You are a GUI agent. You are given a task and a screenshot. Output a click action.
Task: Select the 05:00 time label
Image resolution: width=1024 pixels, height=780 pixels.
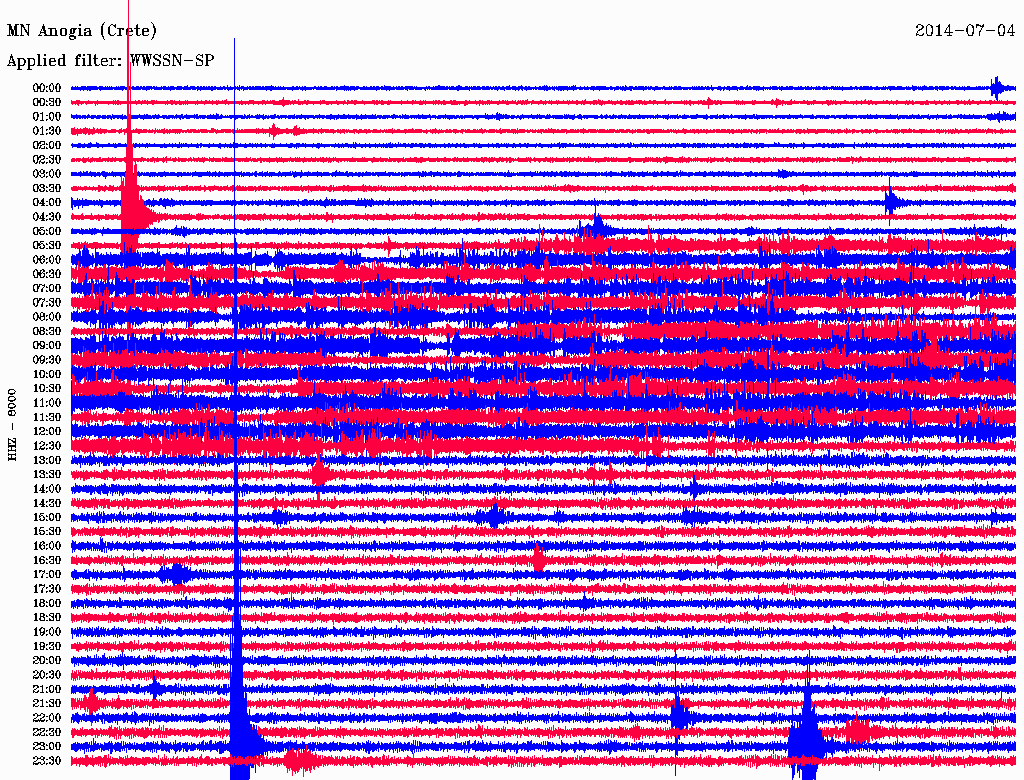click(x=47, y=231)
